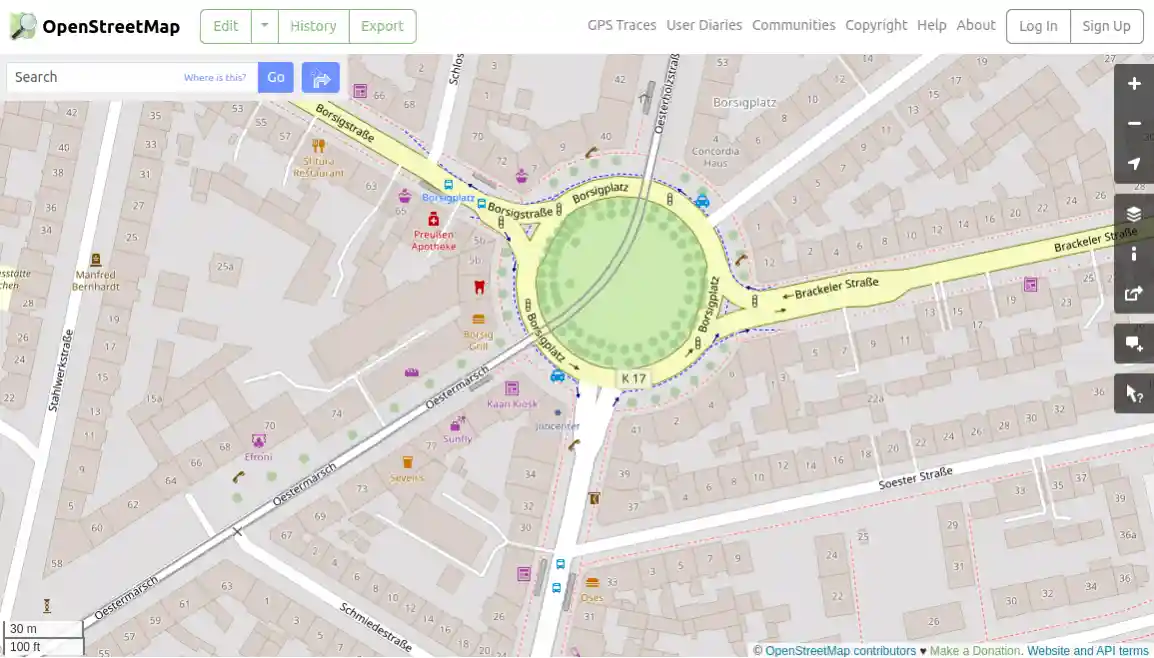Share the current map view
The image size is (1154, 658).
[1133, 293]
